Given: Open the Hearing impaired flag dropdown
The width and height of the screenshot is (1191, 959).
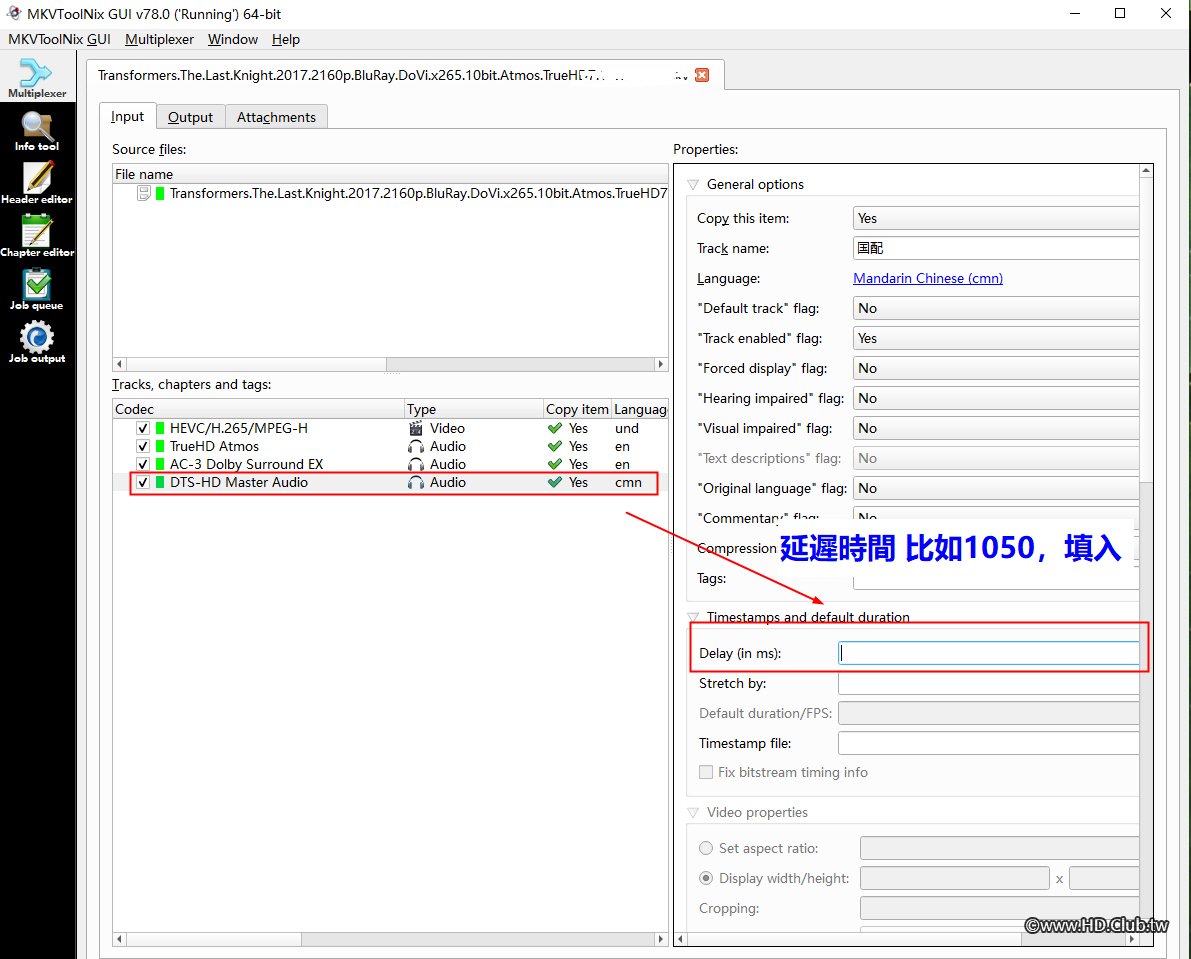Looking at the screenshot, I should coord(996,399).
